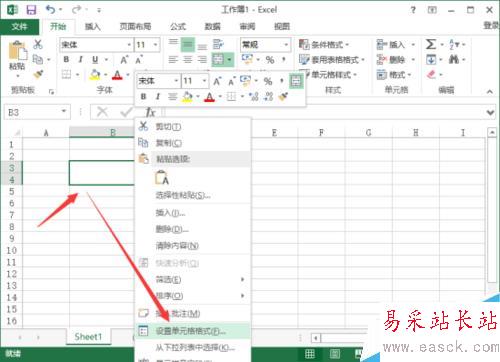
Task: Open 筛选(E) submenu in context menu
Action: tap(193, 279)
